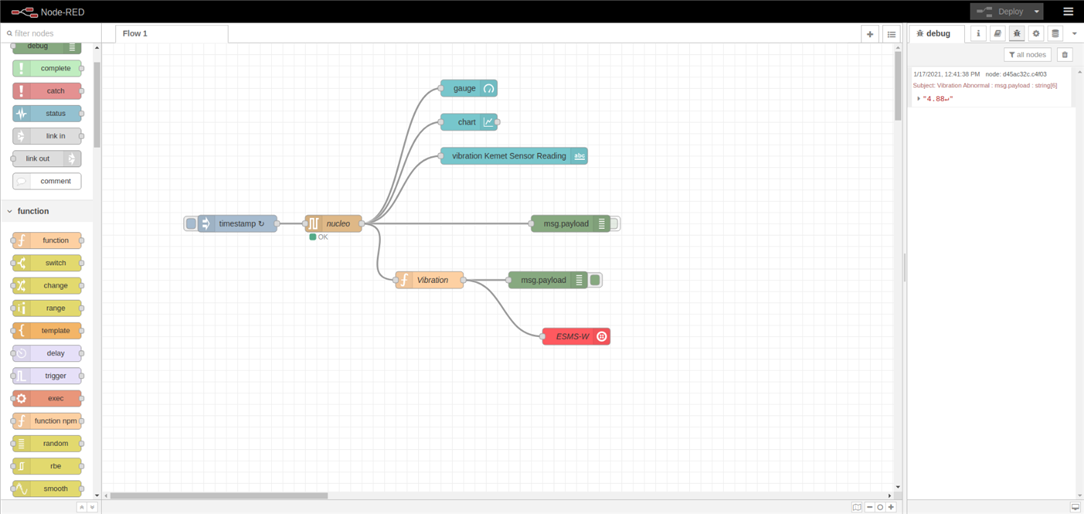The image size is (1084, 514).
Task: Open debug window icon at sidebar bottom
Action: pyautogui.click(x=1075, y=507)
